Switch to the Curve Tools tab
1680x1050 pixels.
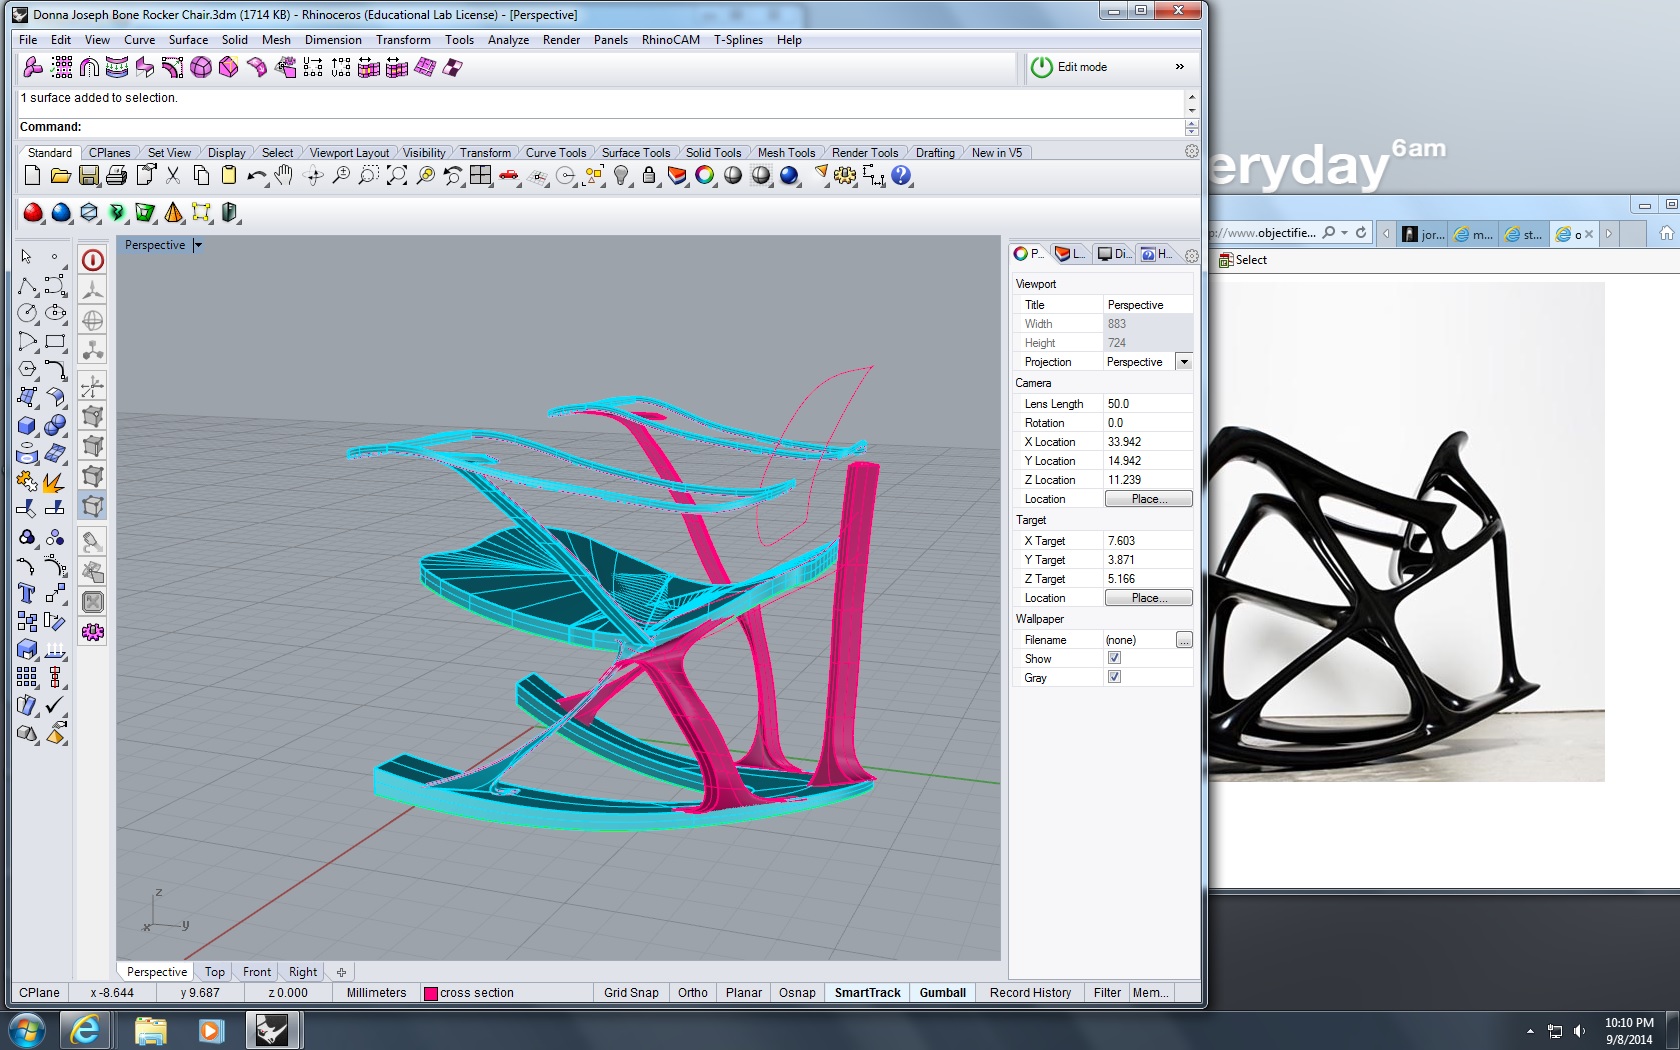555,153
